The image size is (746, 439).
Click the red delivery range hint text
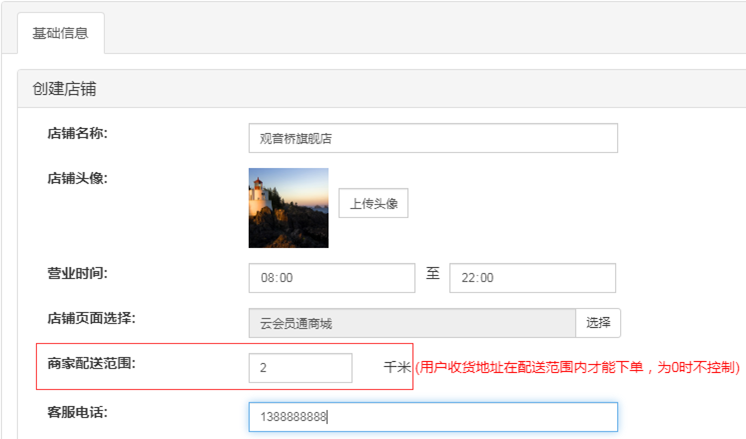578,367
